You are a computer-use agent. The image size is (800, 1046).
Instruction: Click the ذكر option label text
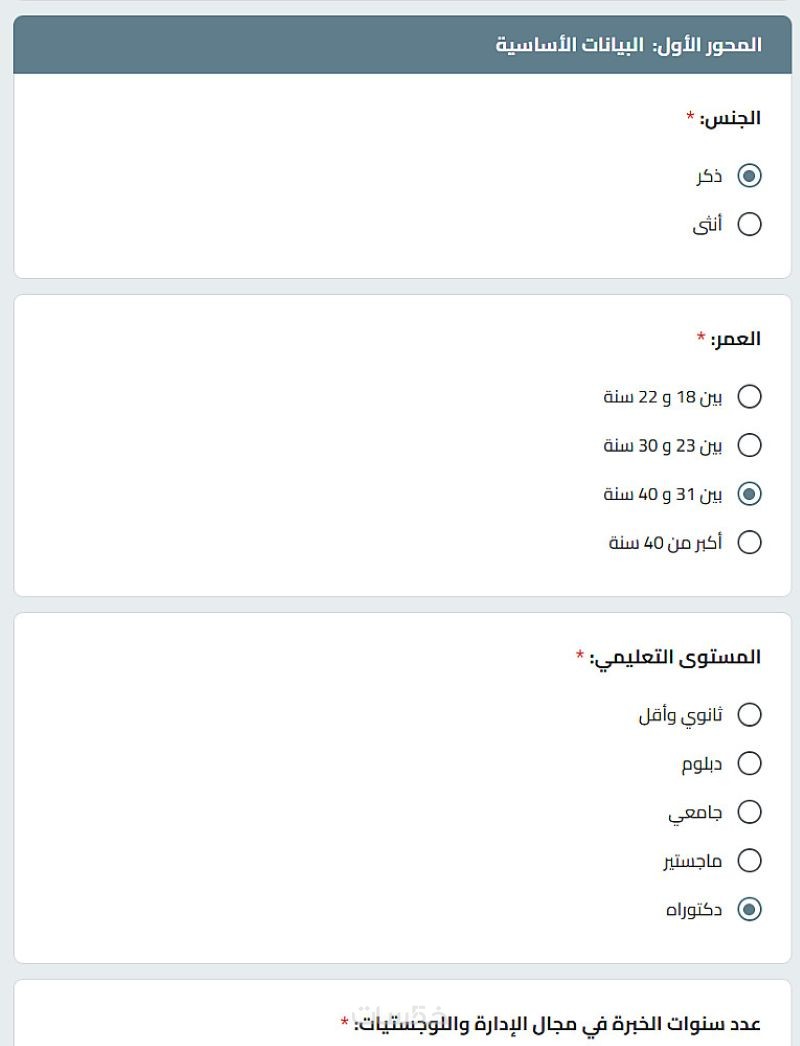(709, 176)
